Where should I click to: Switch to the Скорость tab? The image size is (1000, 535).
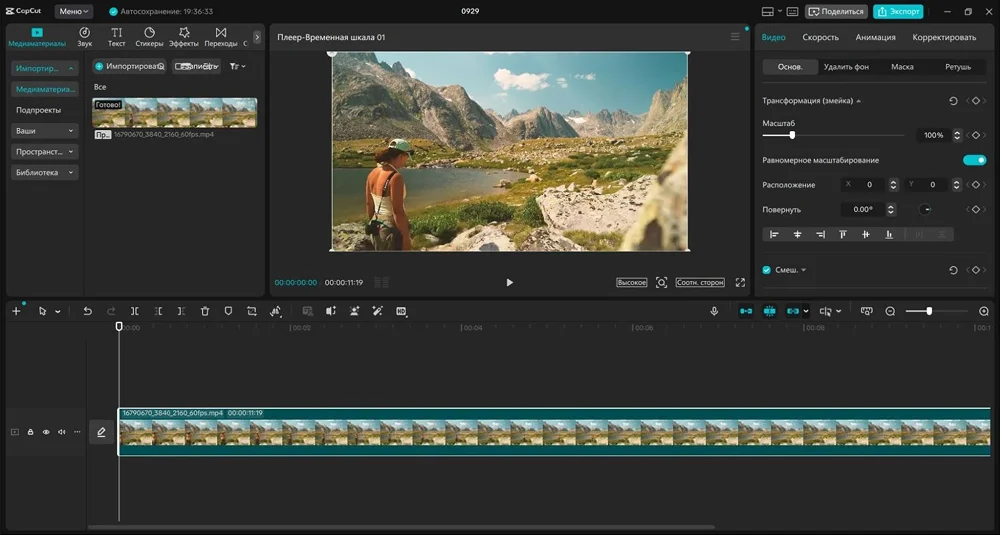820,37
